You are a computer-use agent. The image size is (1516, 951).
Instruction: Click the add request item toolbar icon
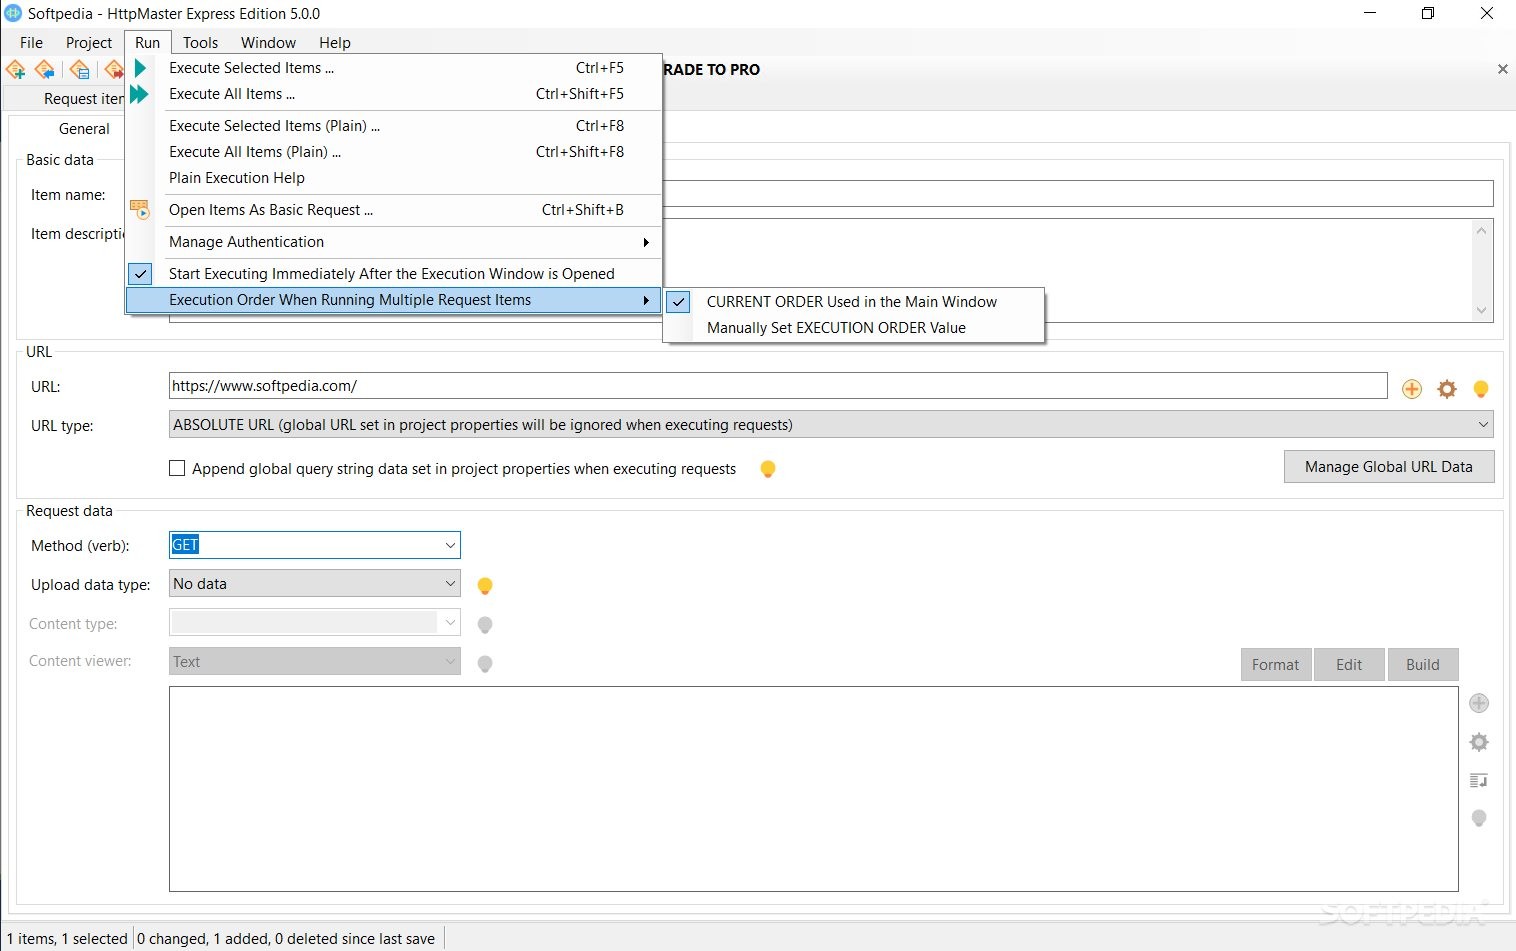coord(15,70)
